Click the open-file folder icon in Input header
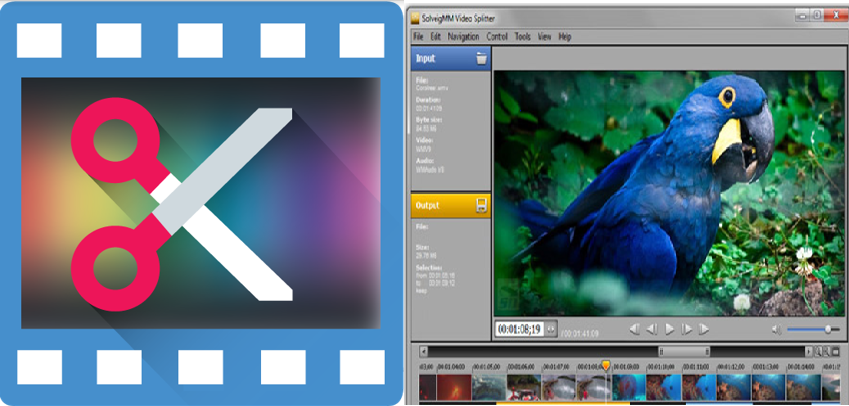 point(481,58)
